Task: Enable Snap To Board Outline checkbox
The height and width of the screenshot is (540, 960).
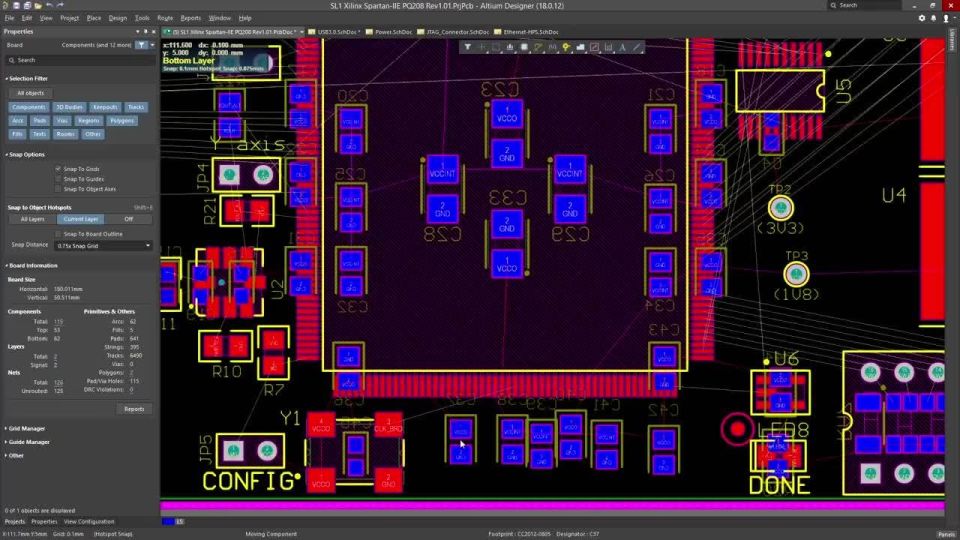Action: 58,234
